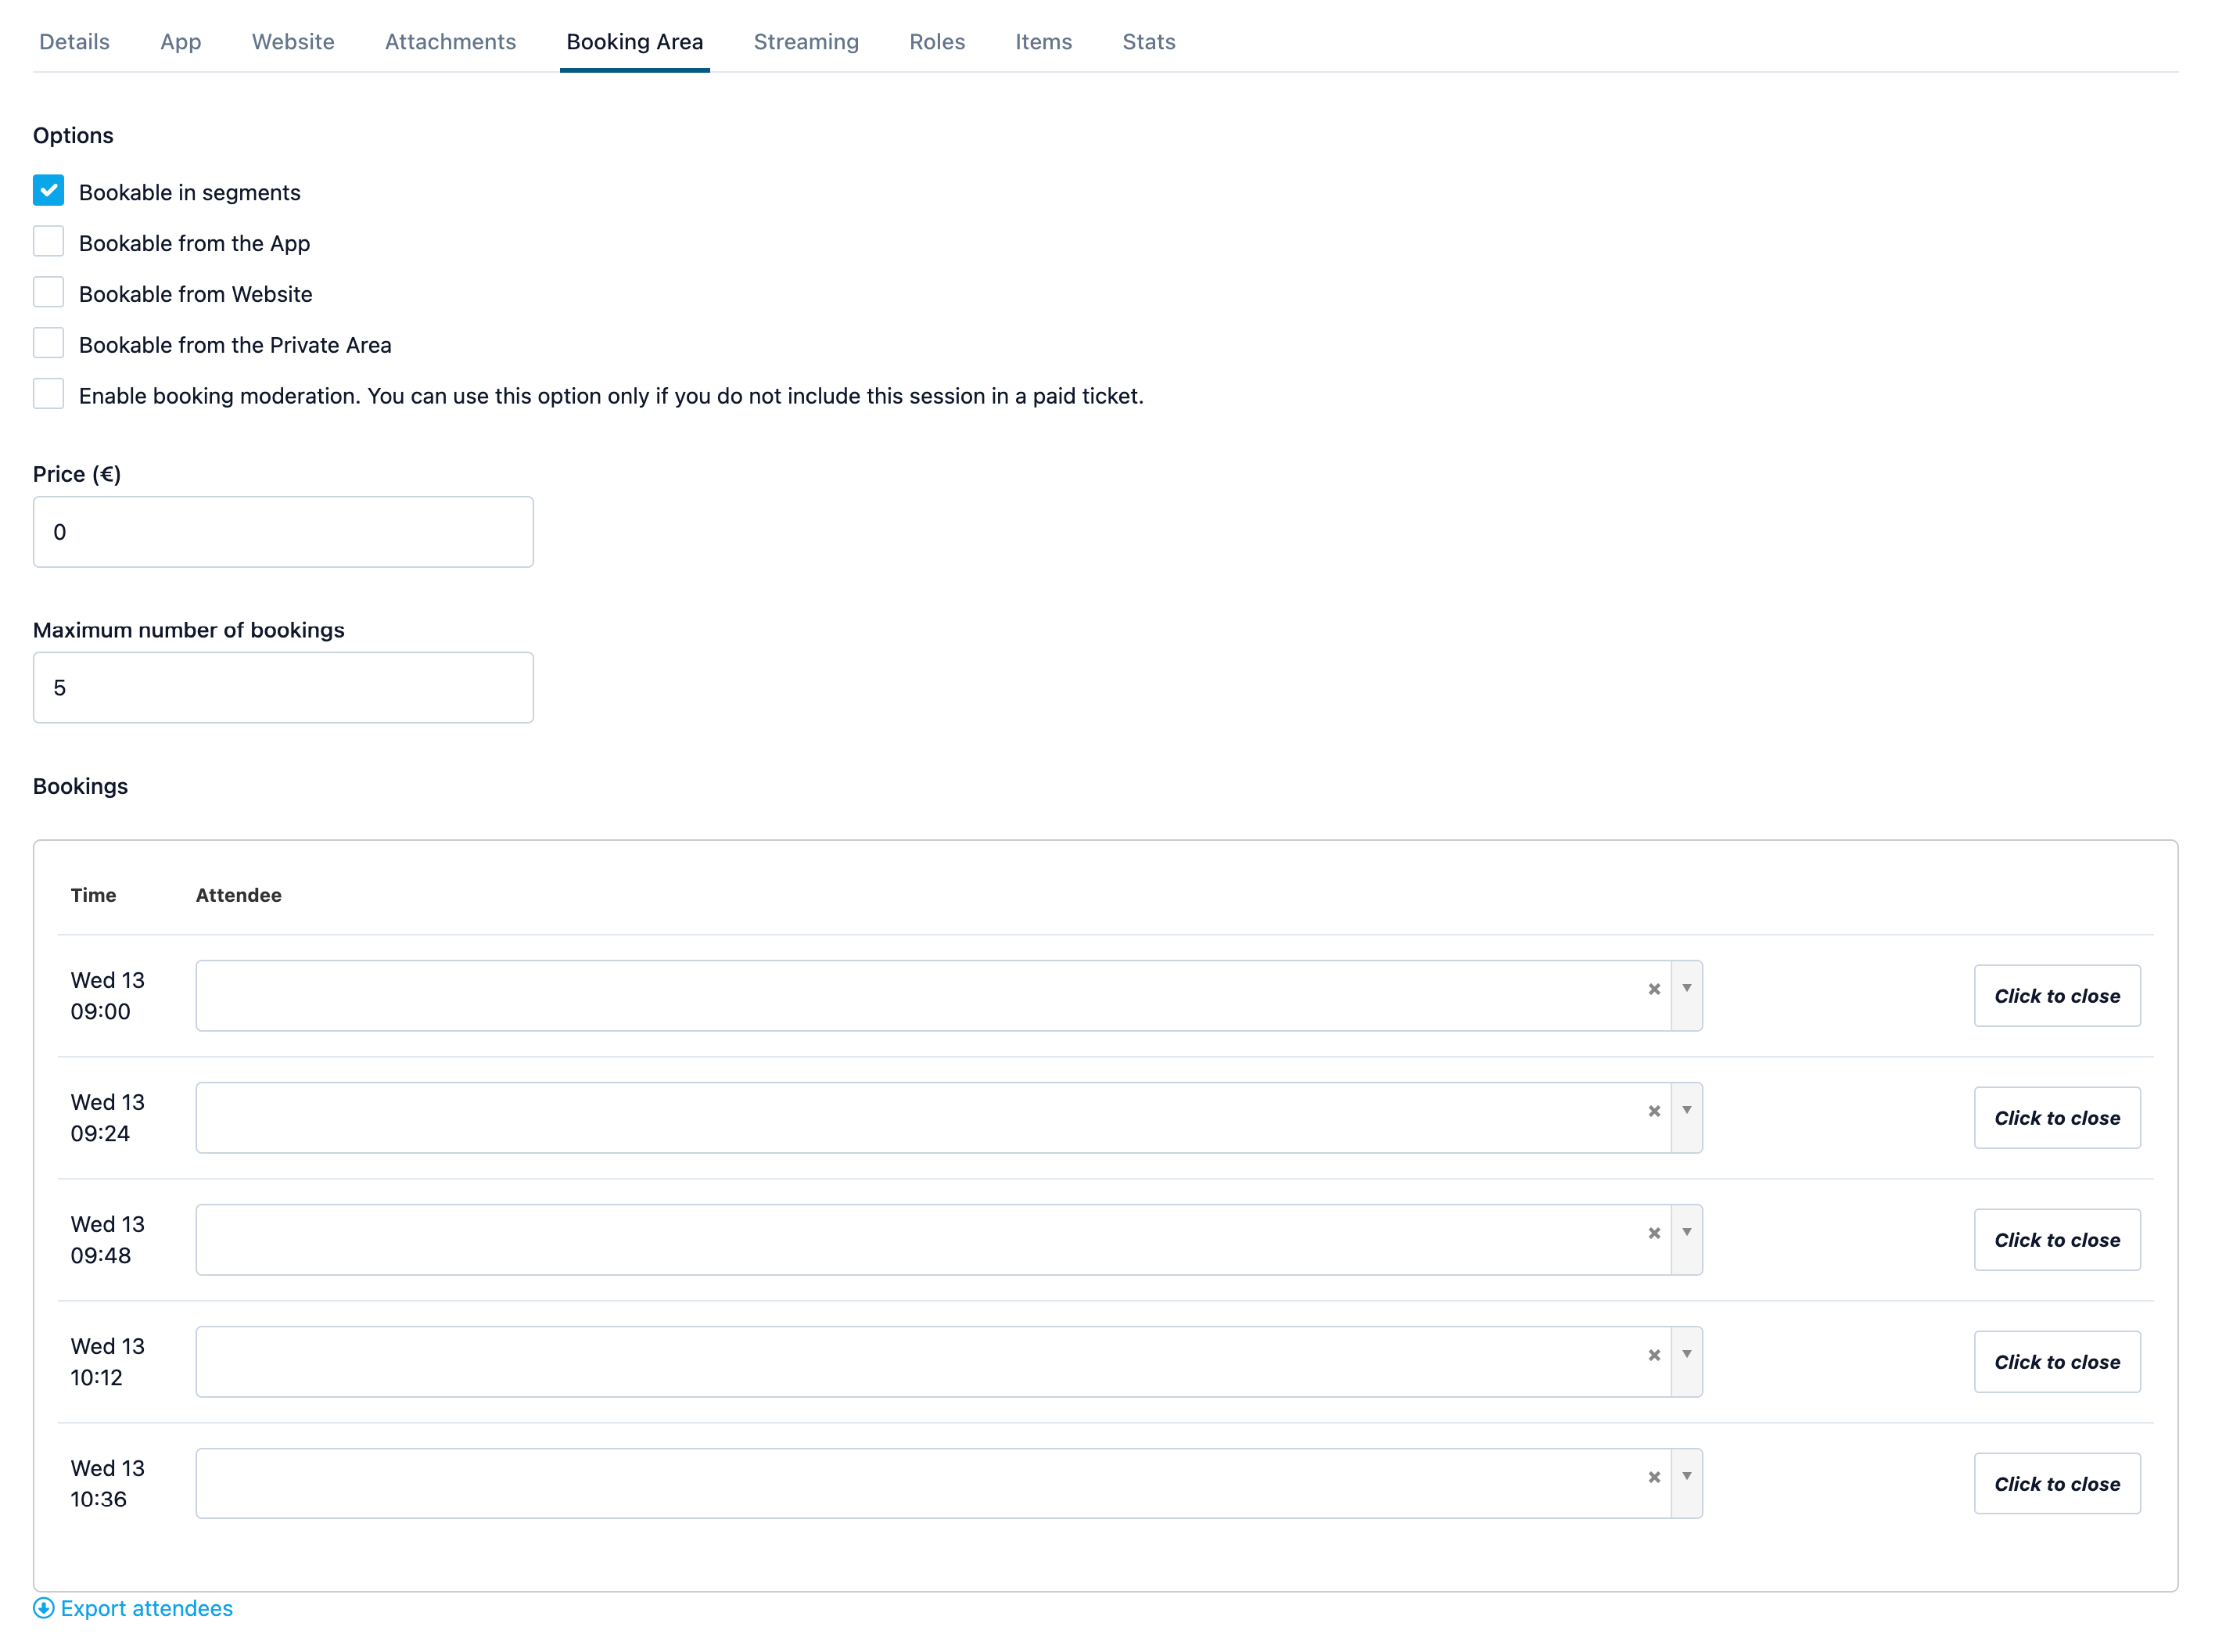Click to close the 10:12 slot
The width and height of the screenshot is (2215, 1652).
tap(2056, 1361)
